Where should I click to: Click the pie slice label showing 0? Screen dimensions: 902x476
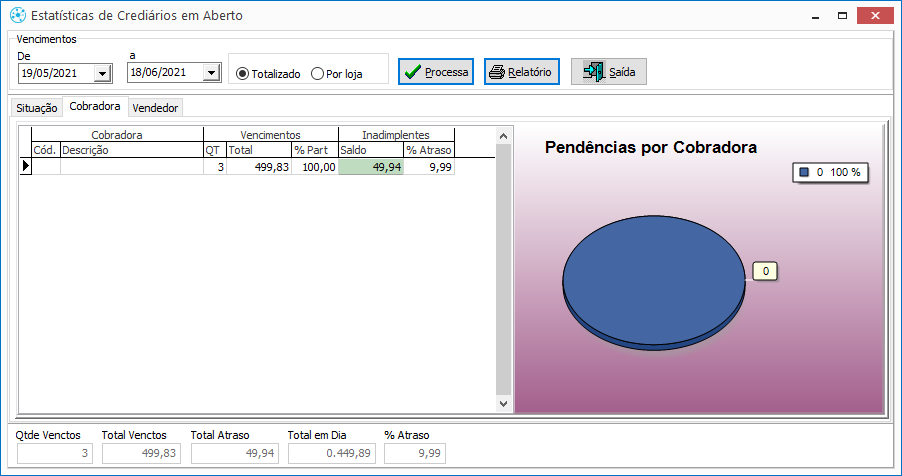[x=765, y=271]
